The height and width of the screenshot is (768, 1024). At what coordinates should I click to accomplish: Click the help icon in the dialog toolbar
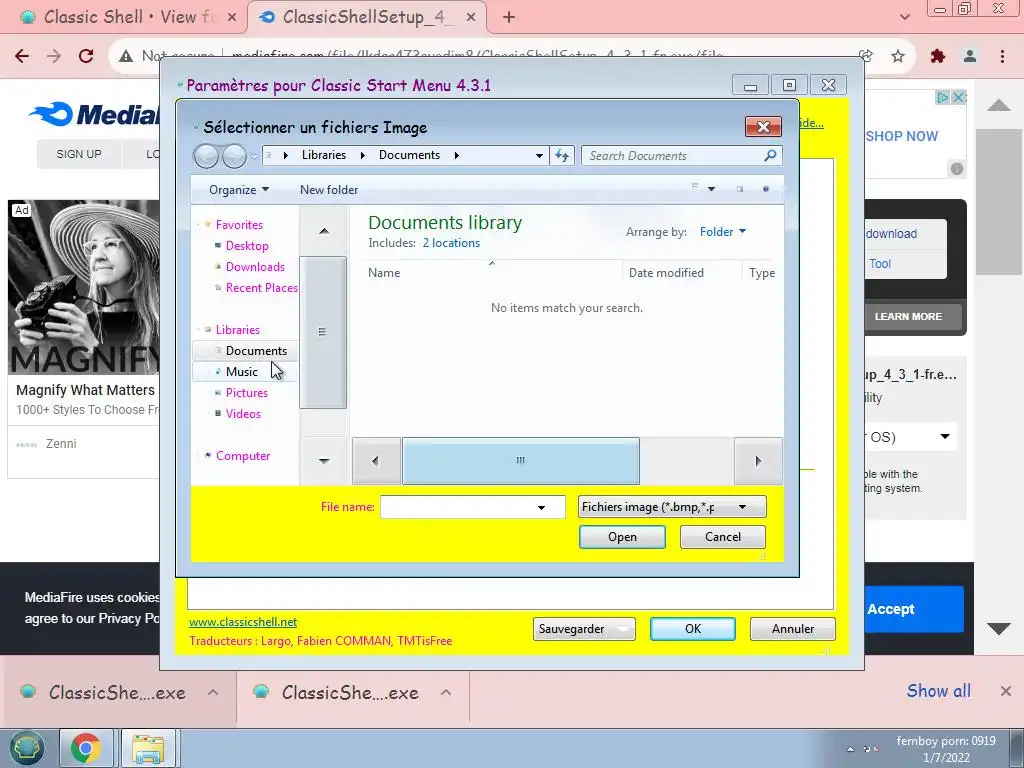pos(766,189)
